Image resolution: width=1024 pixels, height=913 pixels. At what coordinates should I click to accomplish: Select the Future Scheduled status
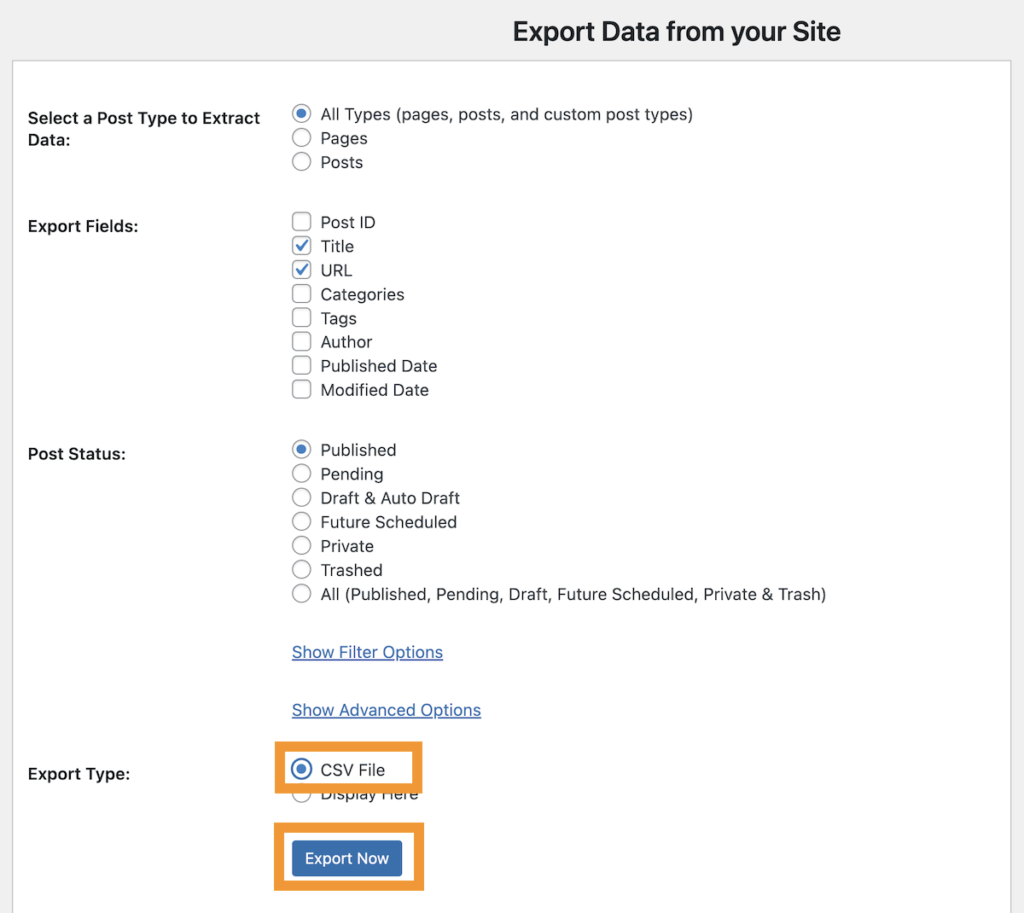pyautogui.click(x=301, y=521)
